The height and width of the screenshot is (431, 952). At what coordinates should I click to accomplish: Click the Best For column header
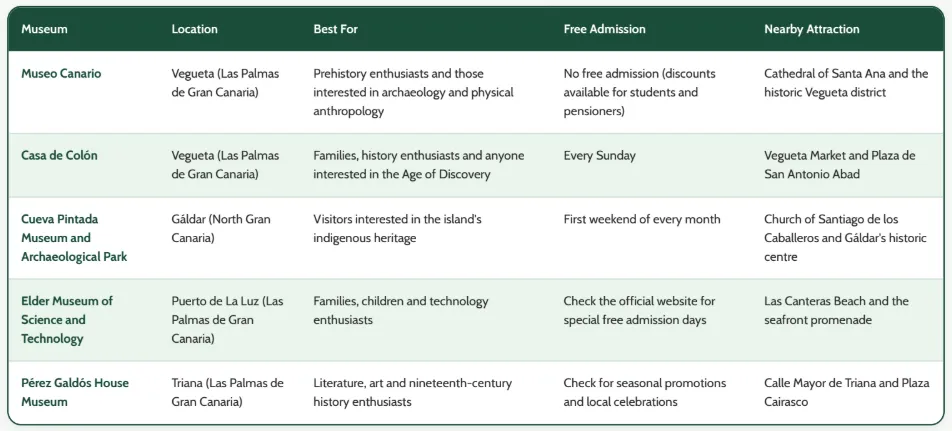pos(335,29)
